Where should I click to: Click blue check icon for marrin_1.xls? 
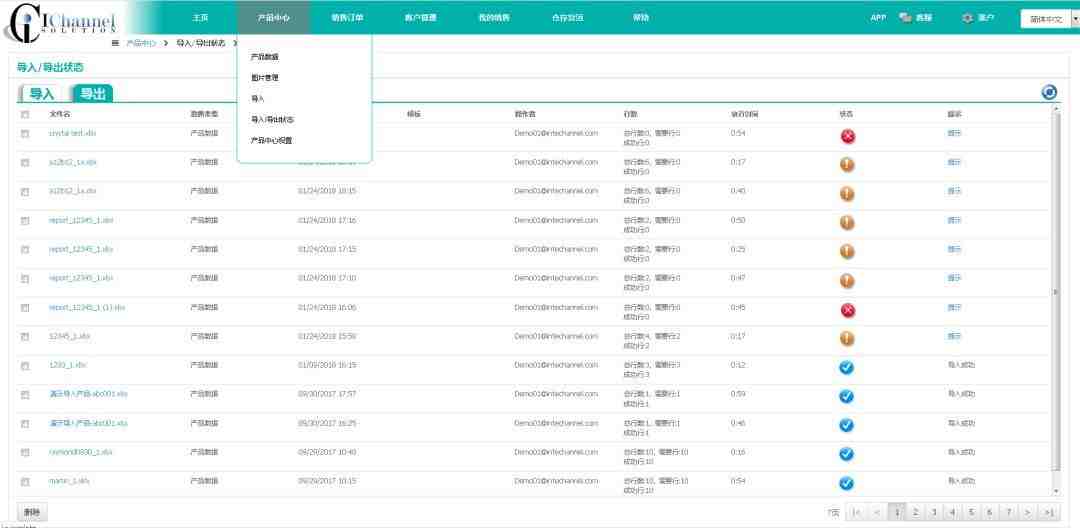(x=847, y=483)
